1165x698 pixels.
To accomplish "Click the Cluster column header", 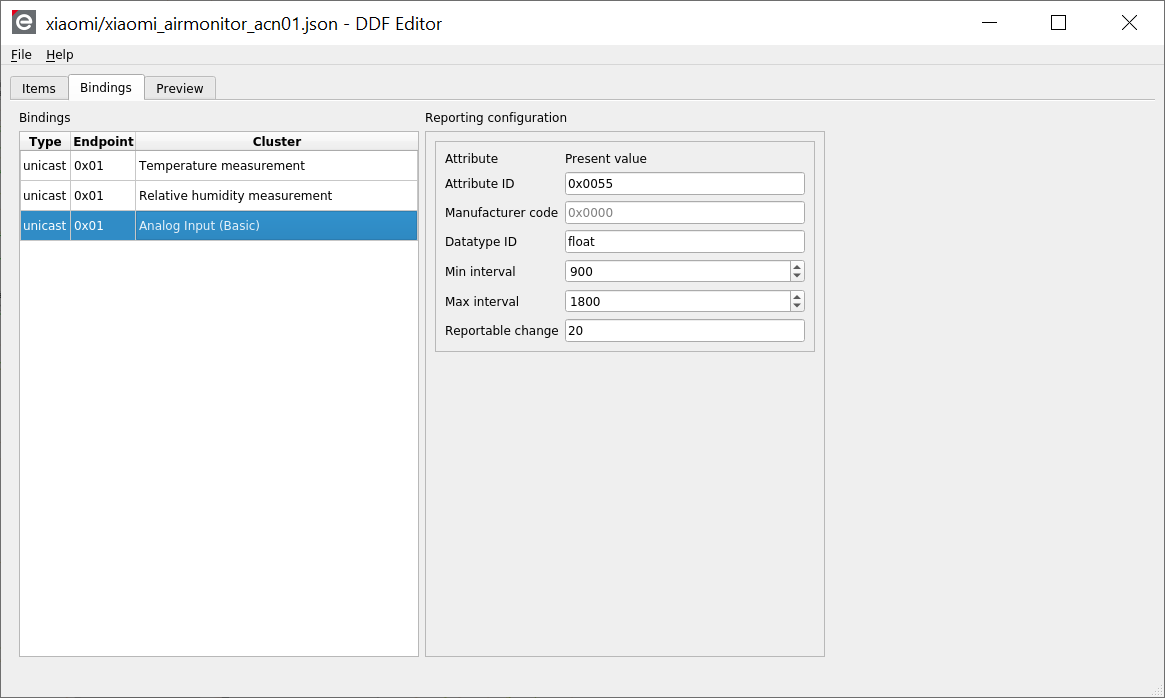I will (277, 142).
